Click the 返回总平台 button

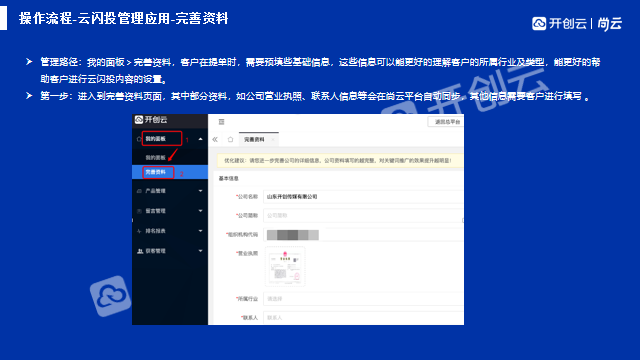[446, 122]
